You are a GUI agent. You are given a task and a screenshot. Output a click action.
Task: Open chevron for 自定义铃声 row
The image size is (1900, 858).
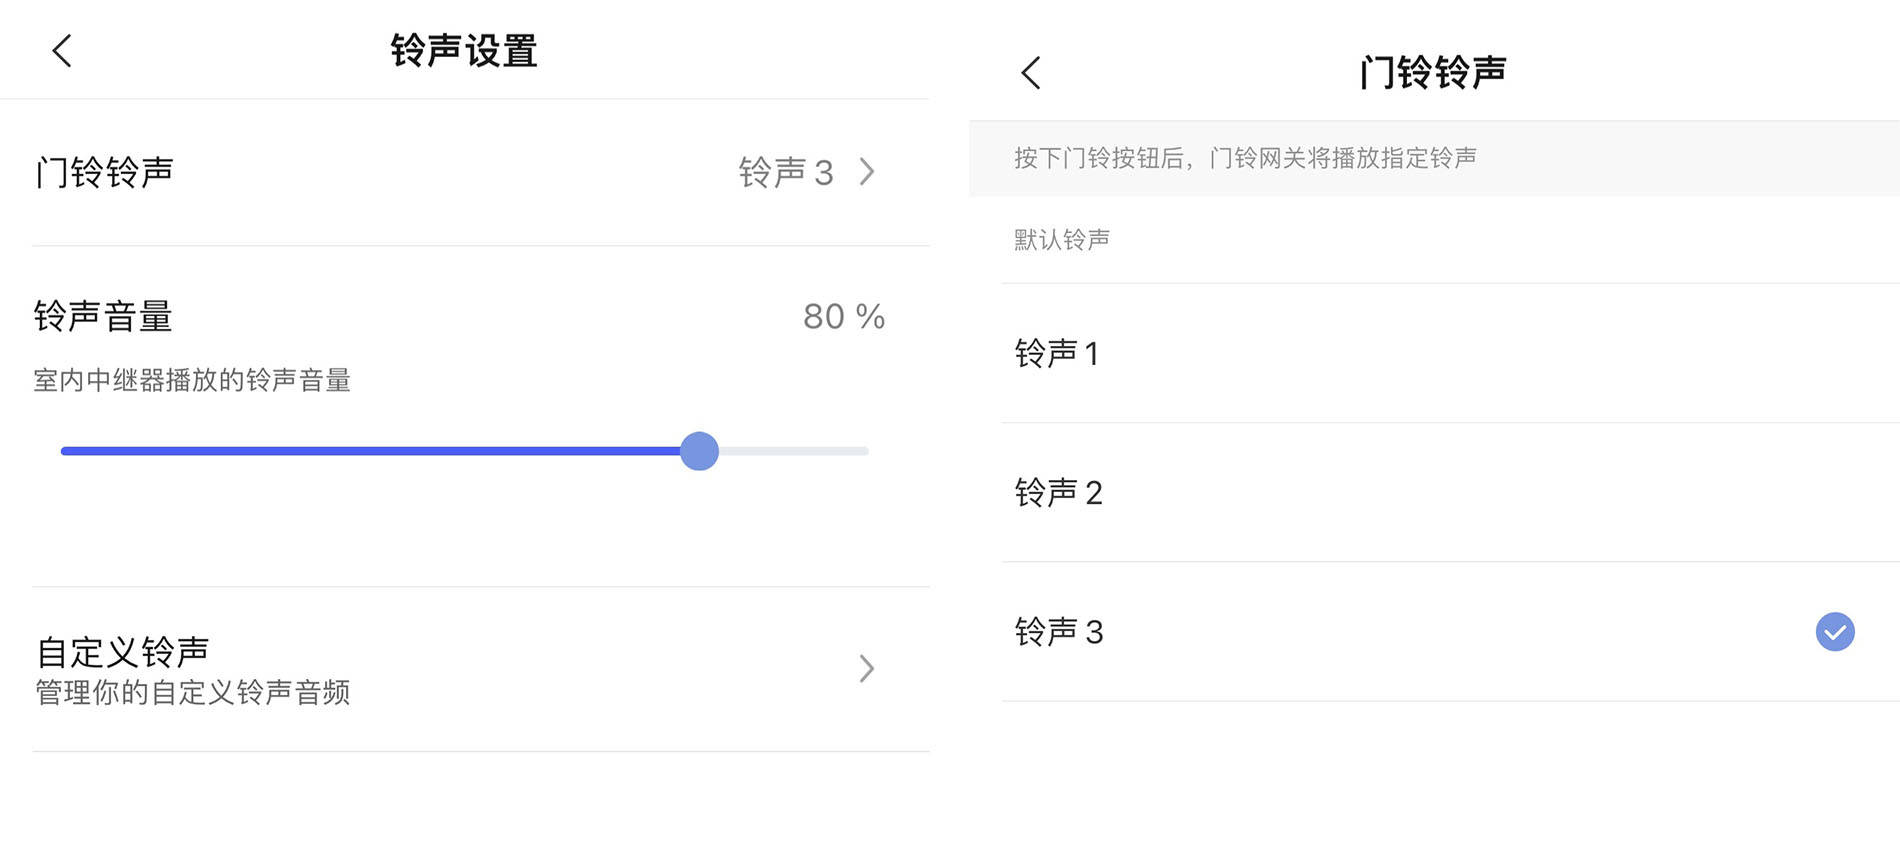[x=867, y=668]
